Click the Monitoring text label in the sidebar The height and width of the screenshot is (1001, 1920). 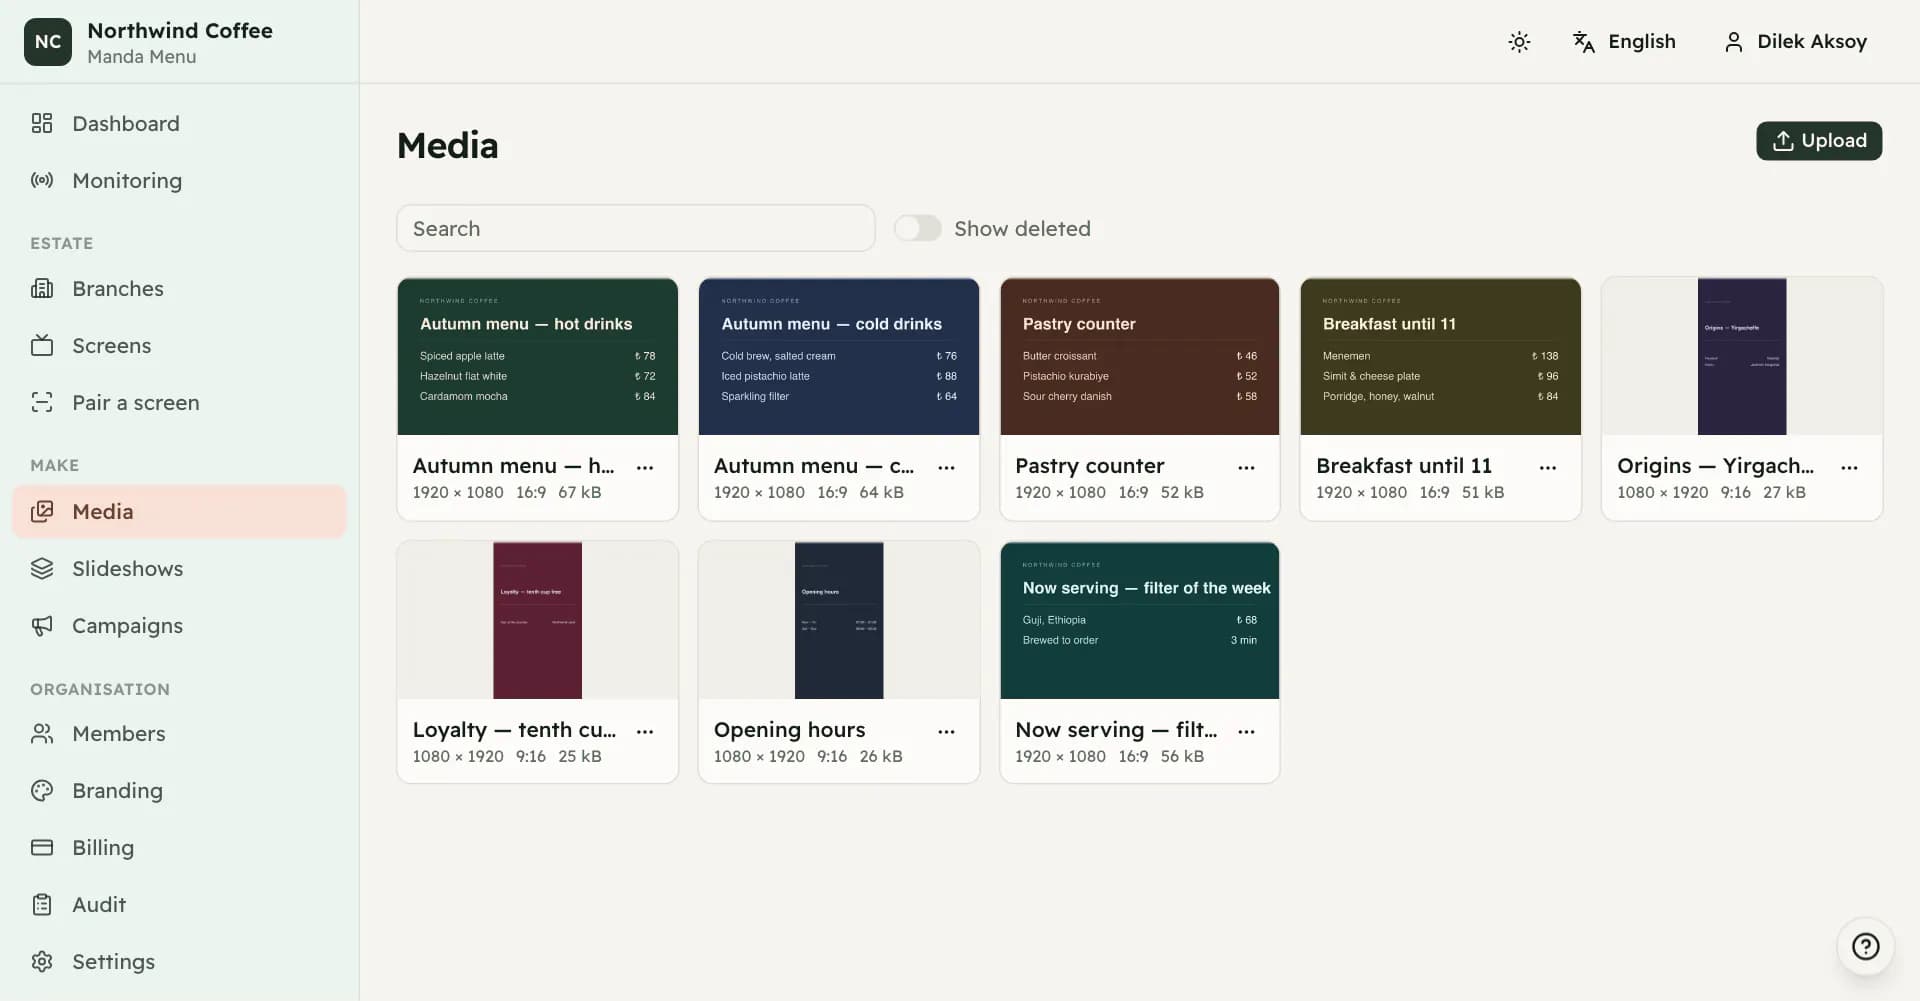click(x=127, y=180)
